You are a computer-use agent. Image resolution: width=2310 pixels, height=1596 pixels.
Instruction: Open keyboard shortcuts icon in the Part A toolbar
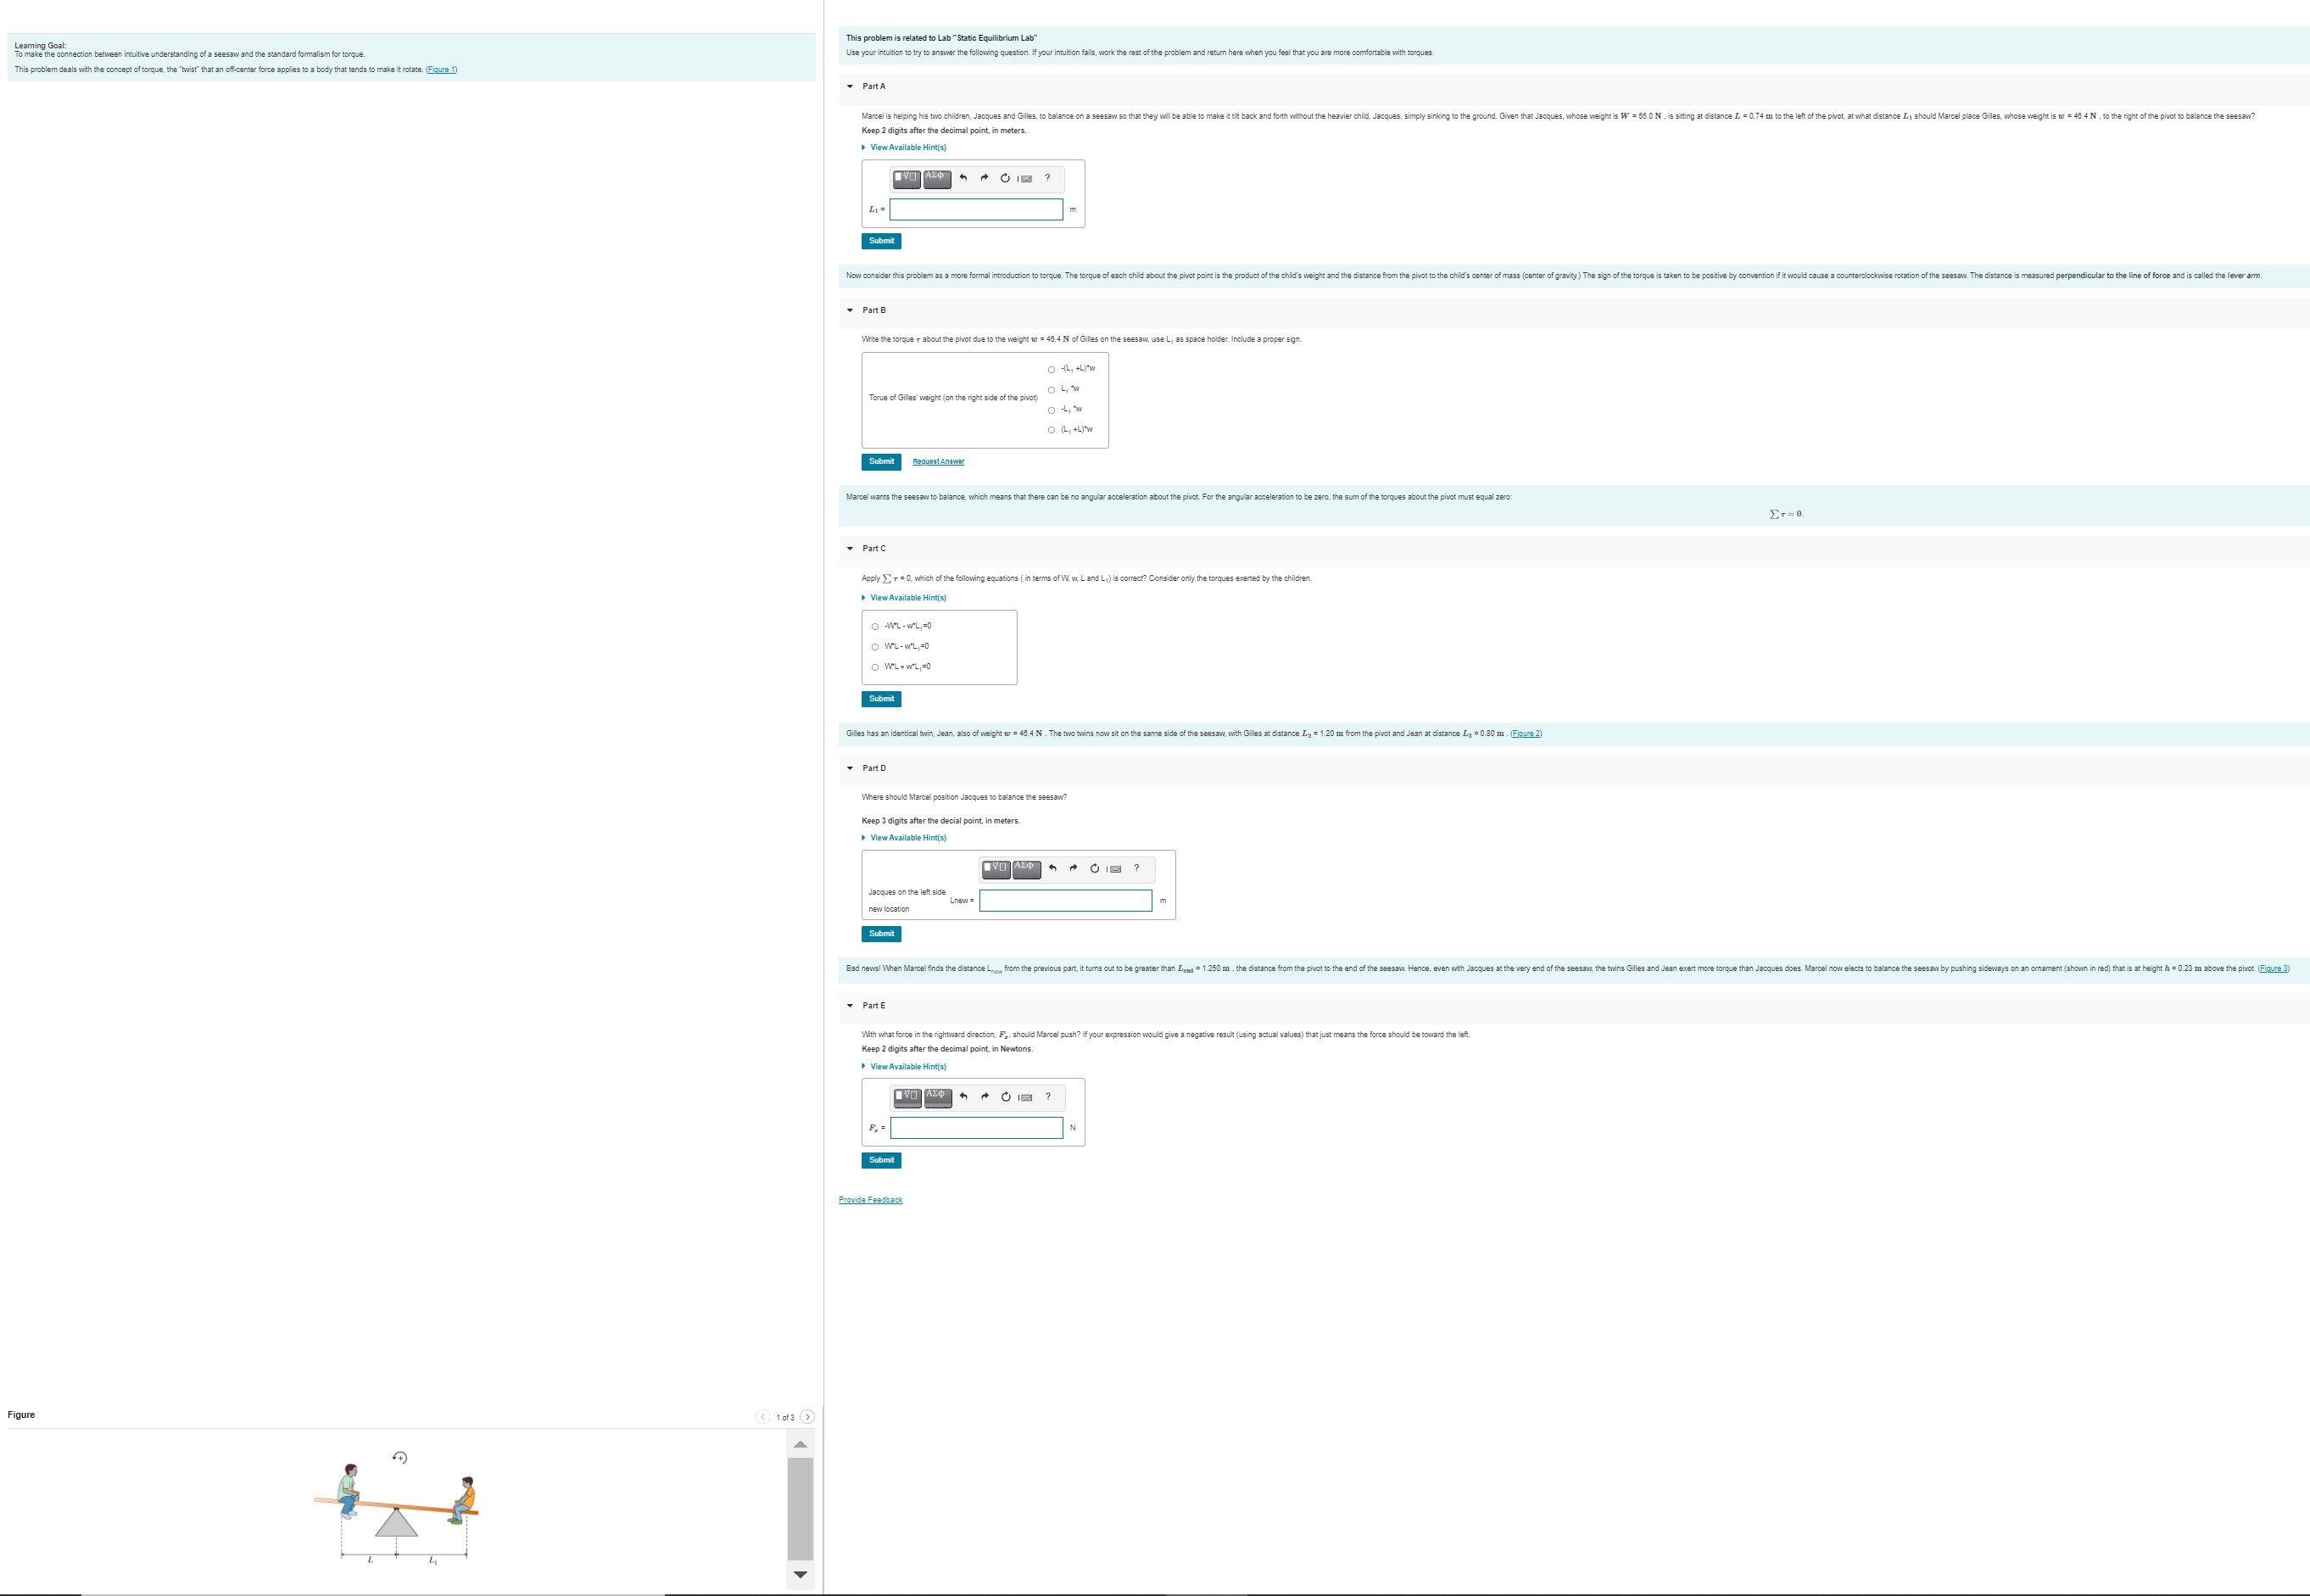click(x=1025, y=179)
